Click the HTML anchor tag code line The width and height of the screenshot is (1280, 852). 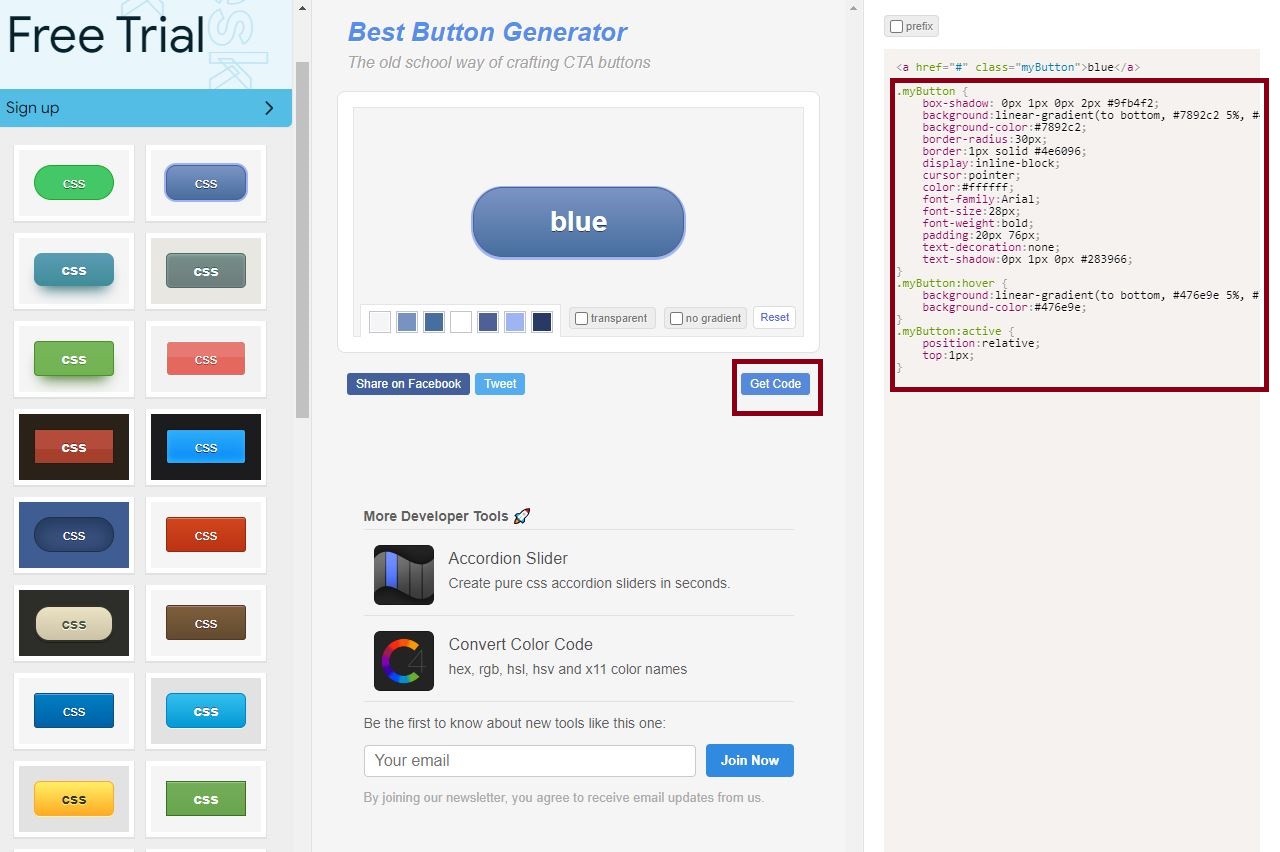[x=1018, y=68]
